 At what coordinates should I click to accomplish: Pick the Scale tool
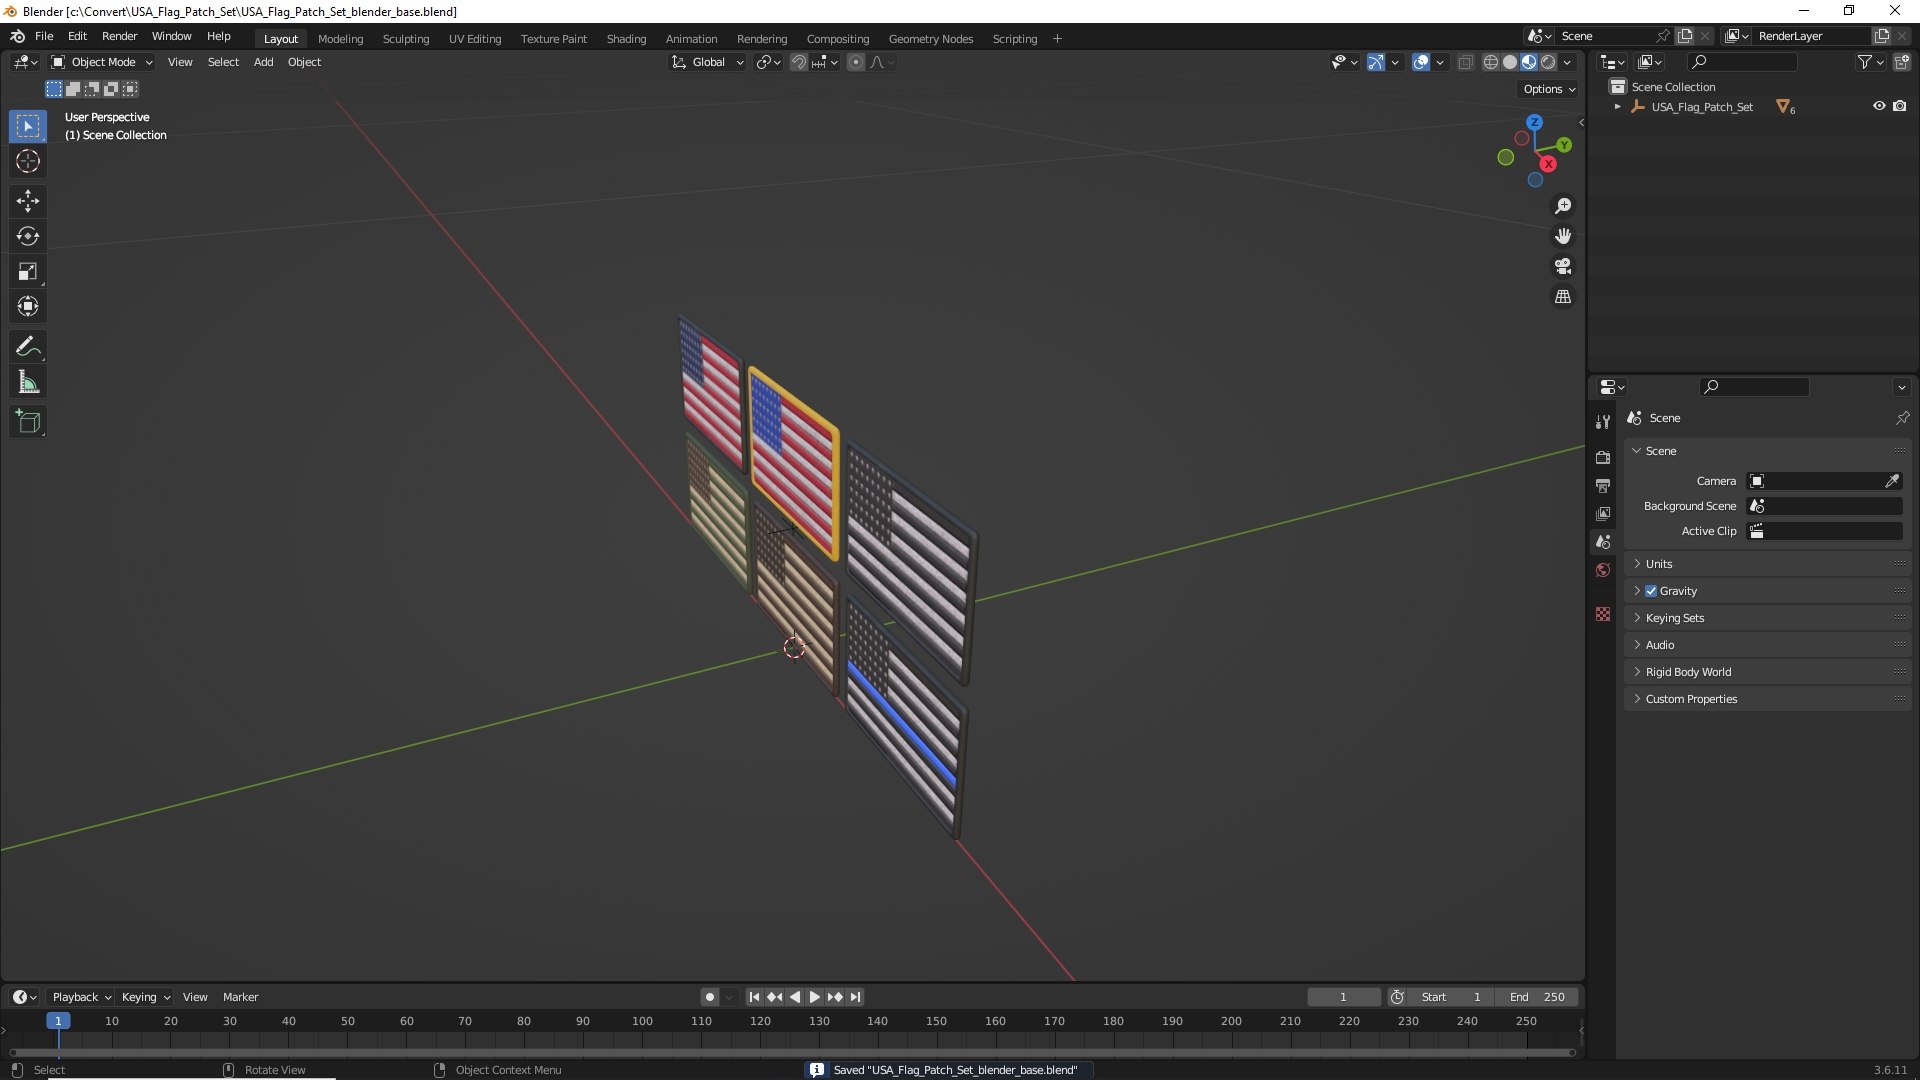pos(28,271)
